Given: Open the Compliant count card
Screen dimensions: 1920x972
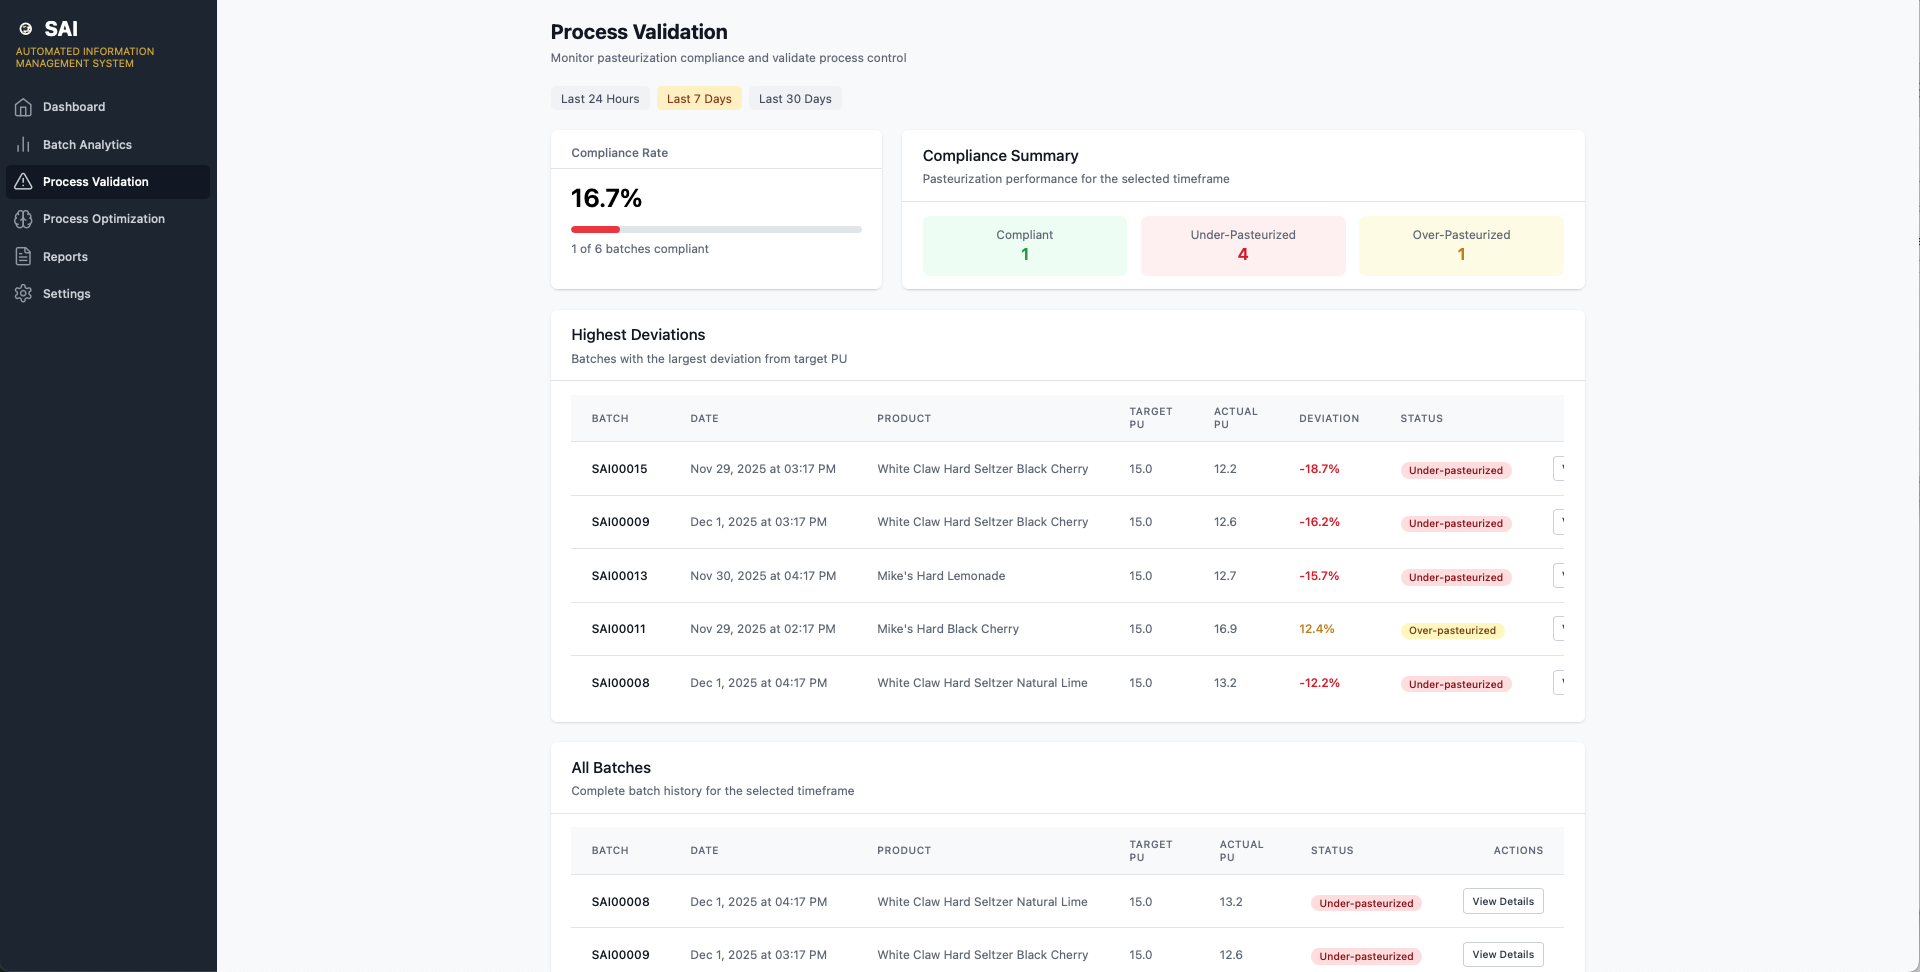Looking at the screenshot, I should click(x=1025, y=245).
